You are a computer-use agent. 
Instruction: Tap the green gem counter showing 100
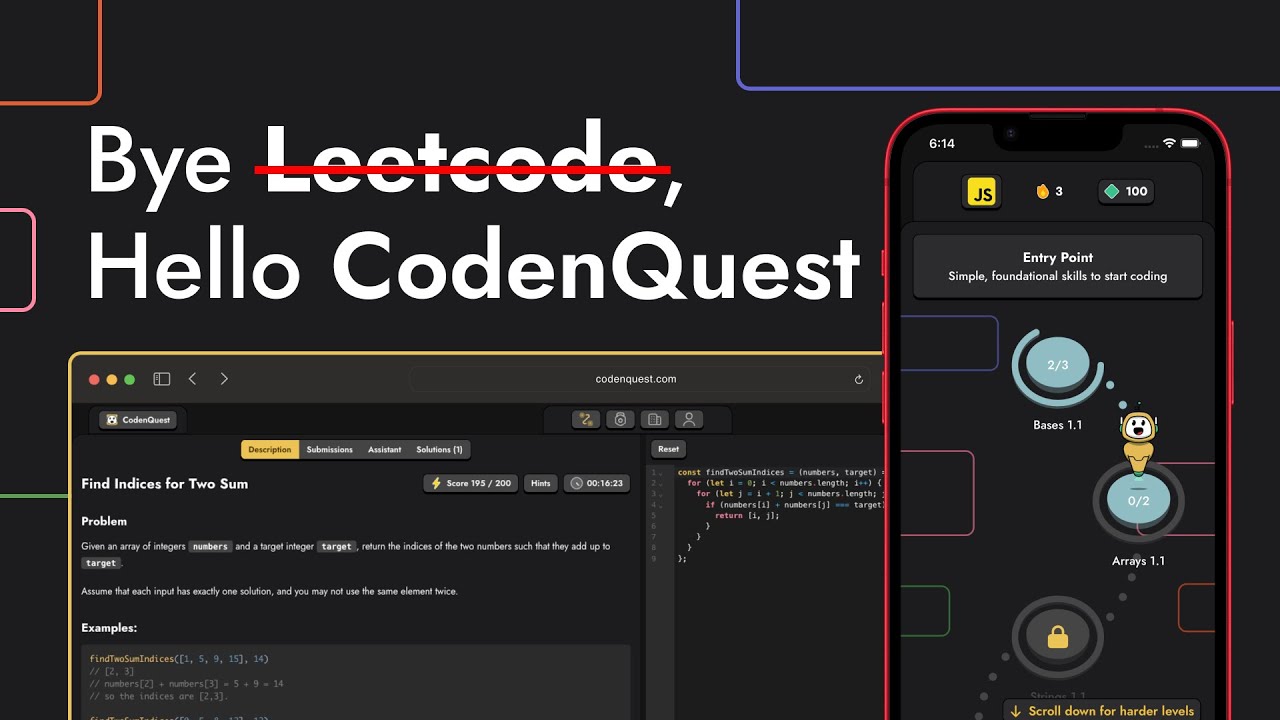[x=1126, y=191]
